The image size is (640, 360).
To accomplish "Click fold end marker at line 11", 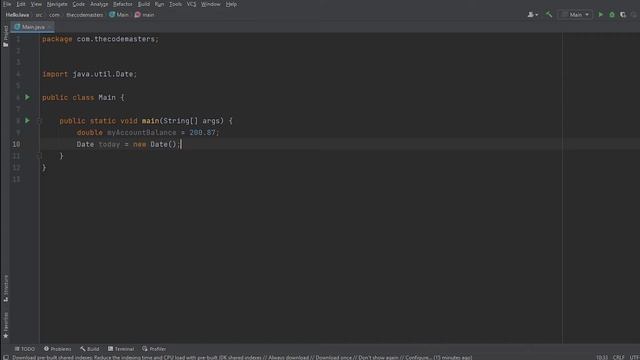I will (40, 156).
